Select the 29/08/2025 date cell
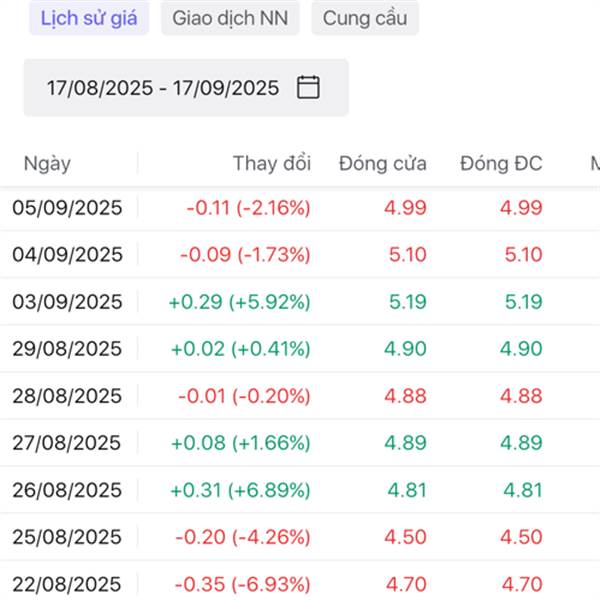The image size is (600, 600). coord(67,349)
